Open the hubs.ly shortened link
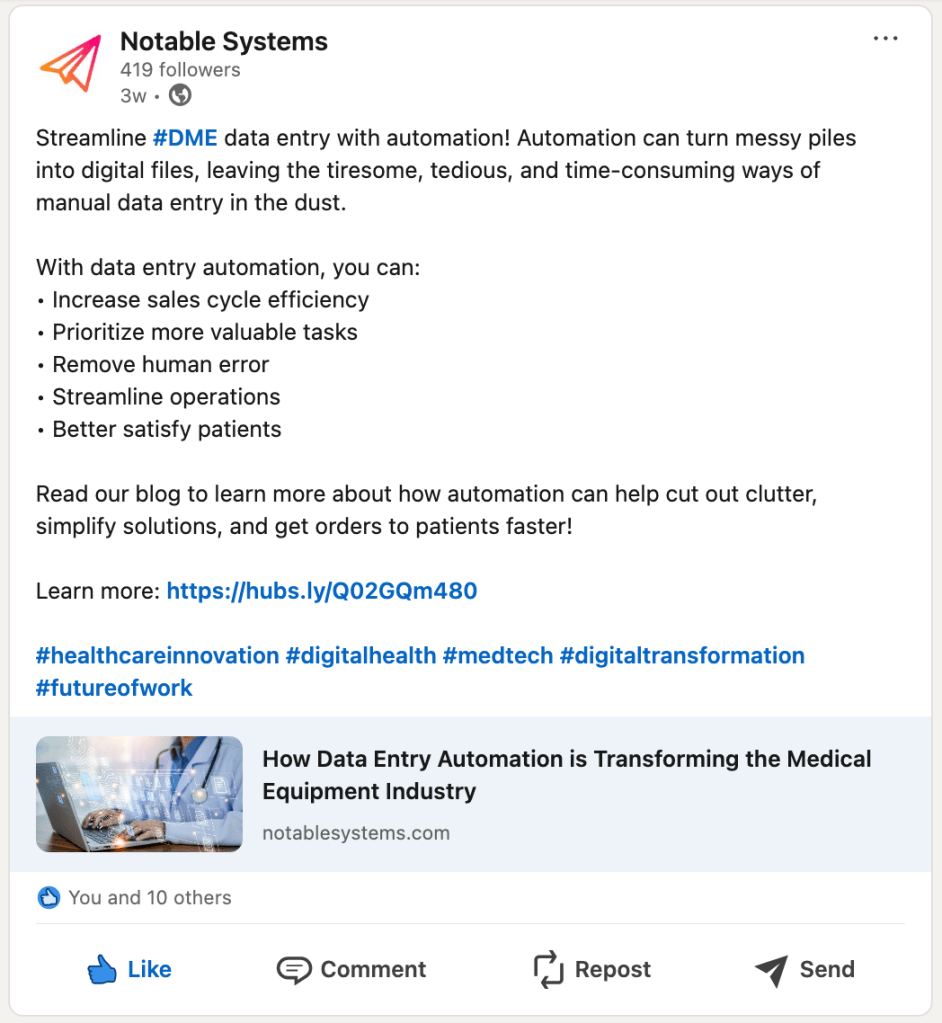The height and width of the screenshot is (1023, 942). pos(322,591)
